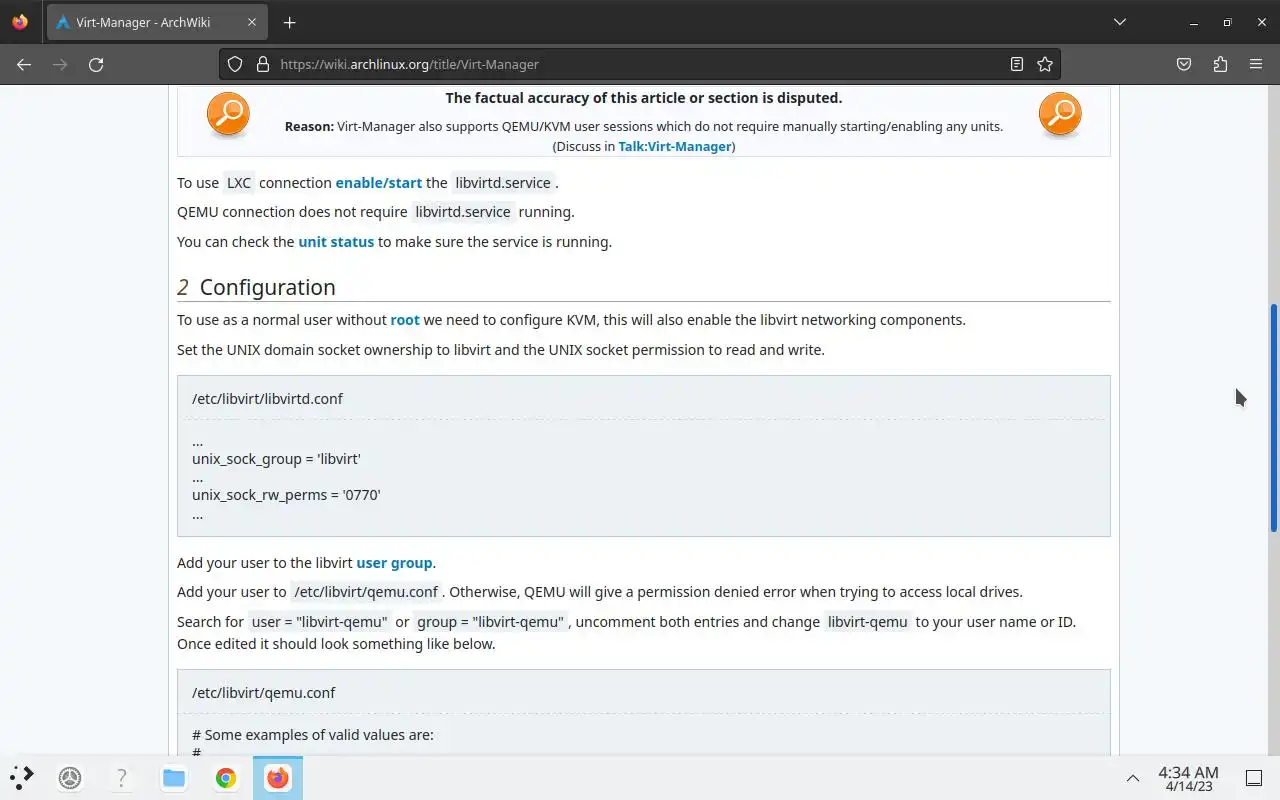Image resolution: width=1280 pixels, height=800 pixels.
Task: Click the forward navigation arrow
Action: tap(60, 64)
